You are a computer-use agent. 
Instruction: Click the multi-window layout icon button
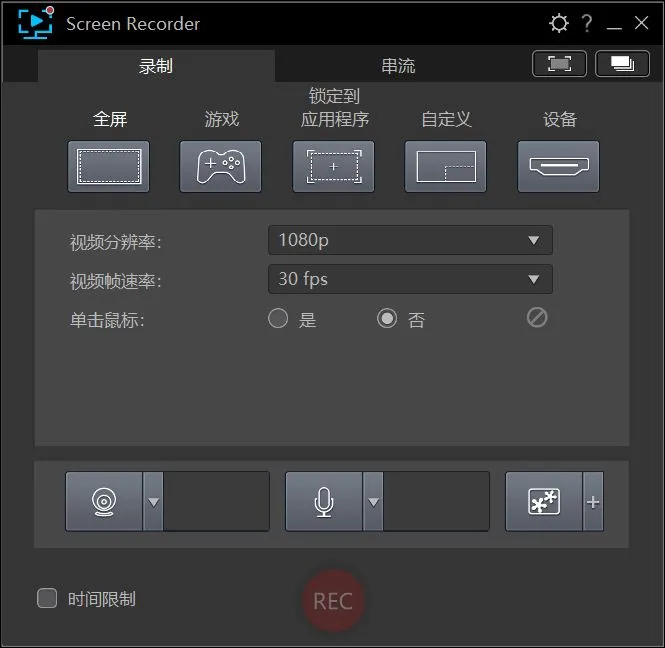[x=622, y=64]
